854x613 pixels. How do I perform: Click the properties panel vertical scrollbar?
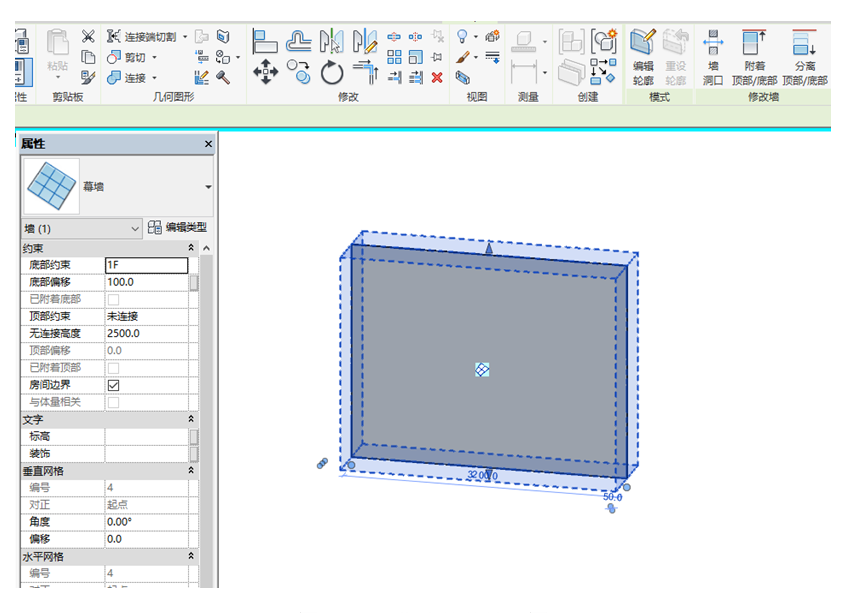click(x=207, y=400)
